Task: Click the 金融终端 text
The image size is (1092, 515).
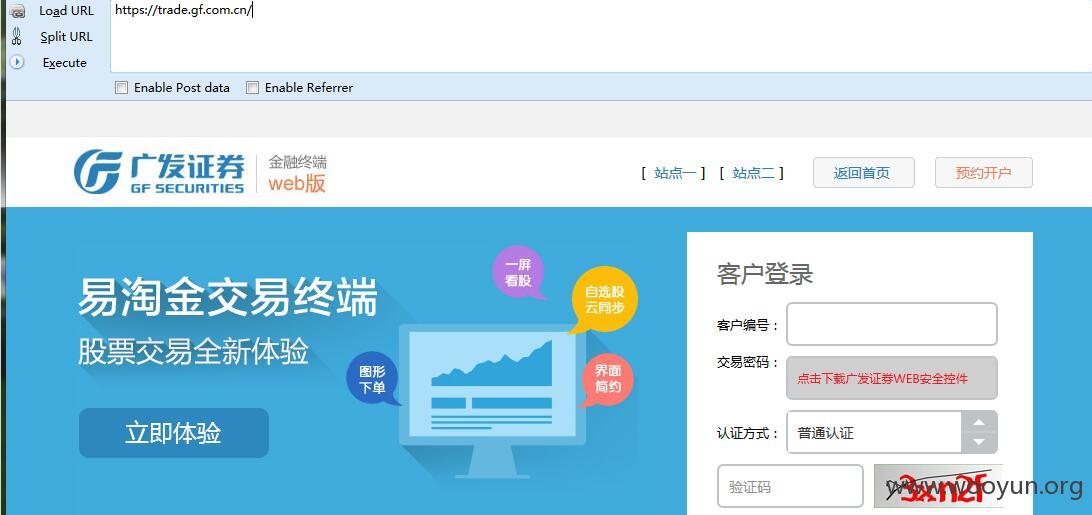Action: click(x=297, y=162)
